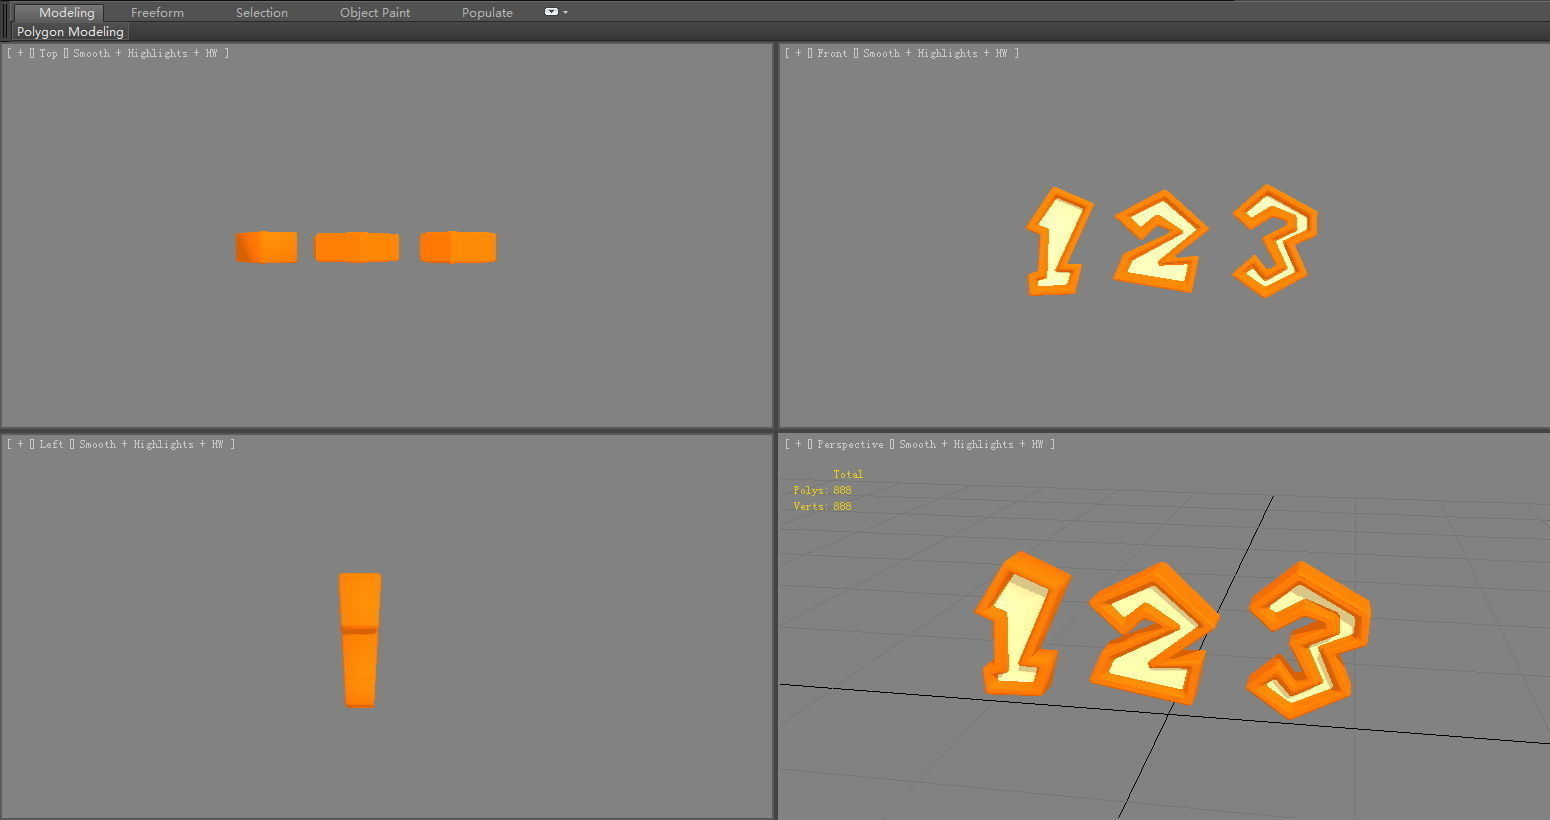Open the Freeform ribbon tab

[x=157, y=12]
